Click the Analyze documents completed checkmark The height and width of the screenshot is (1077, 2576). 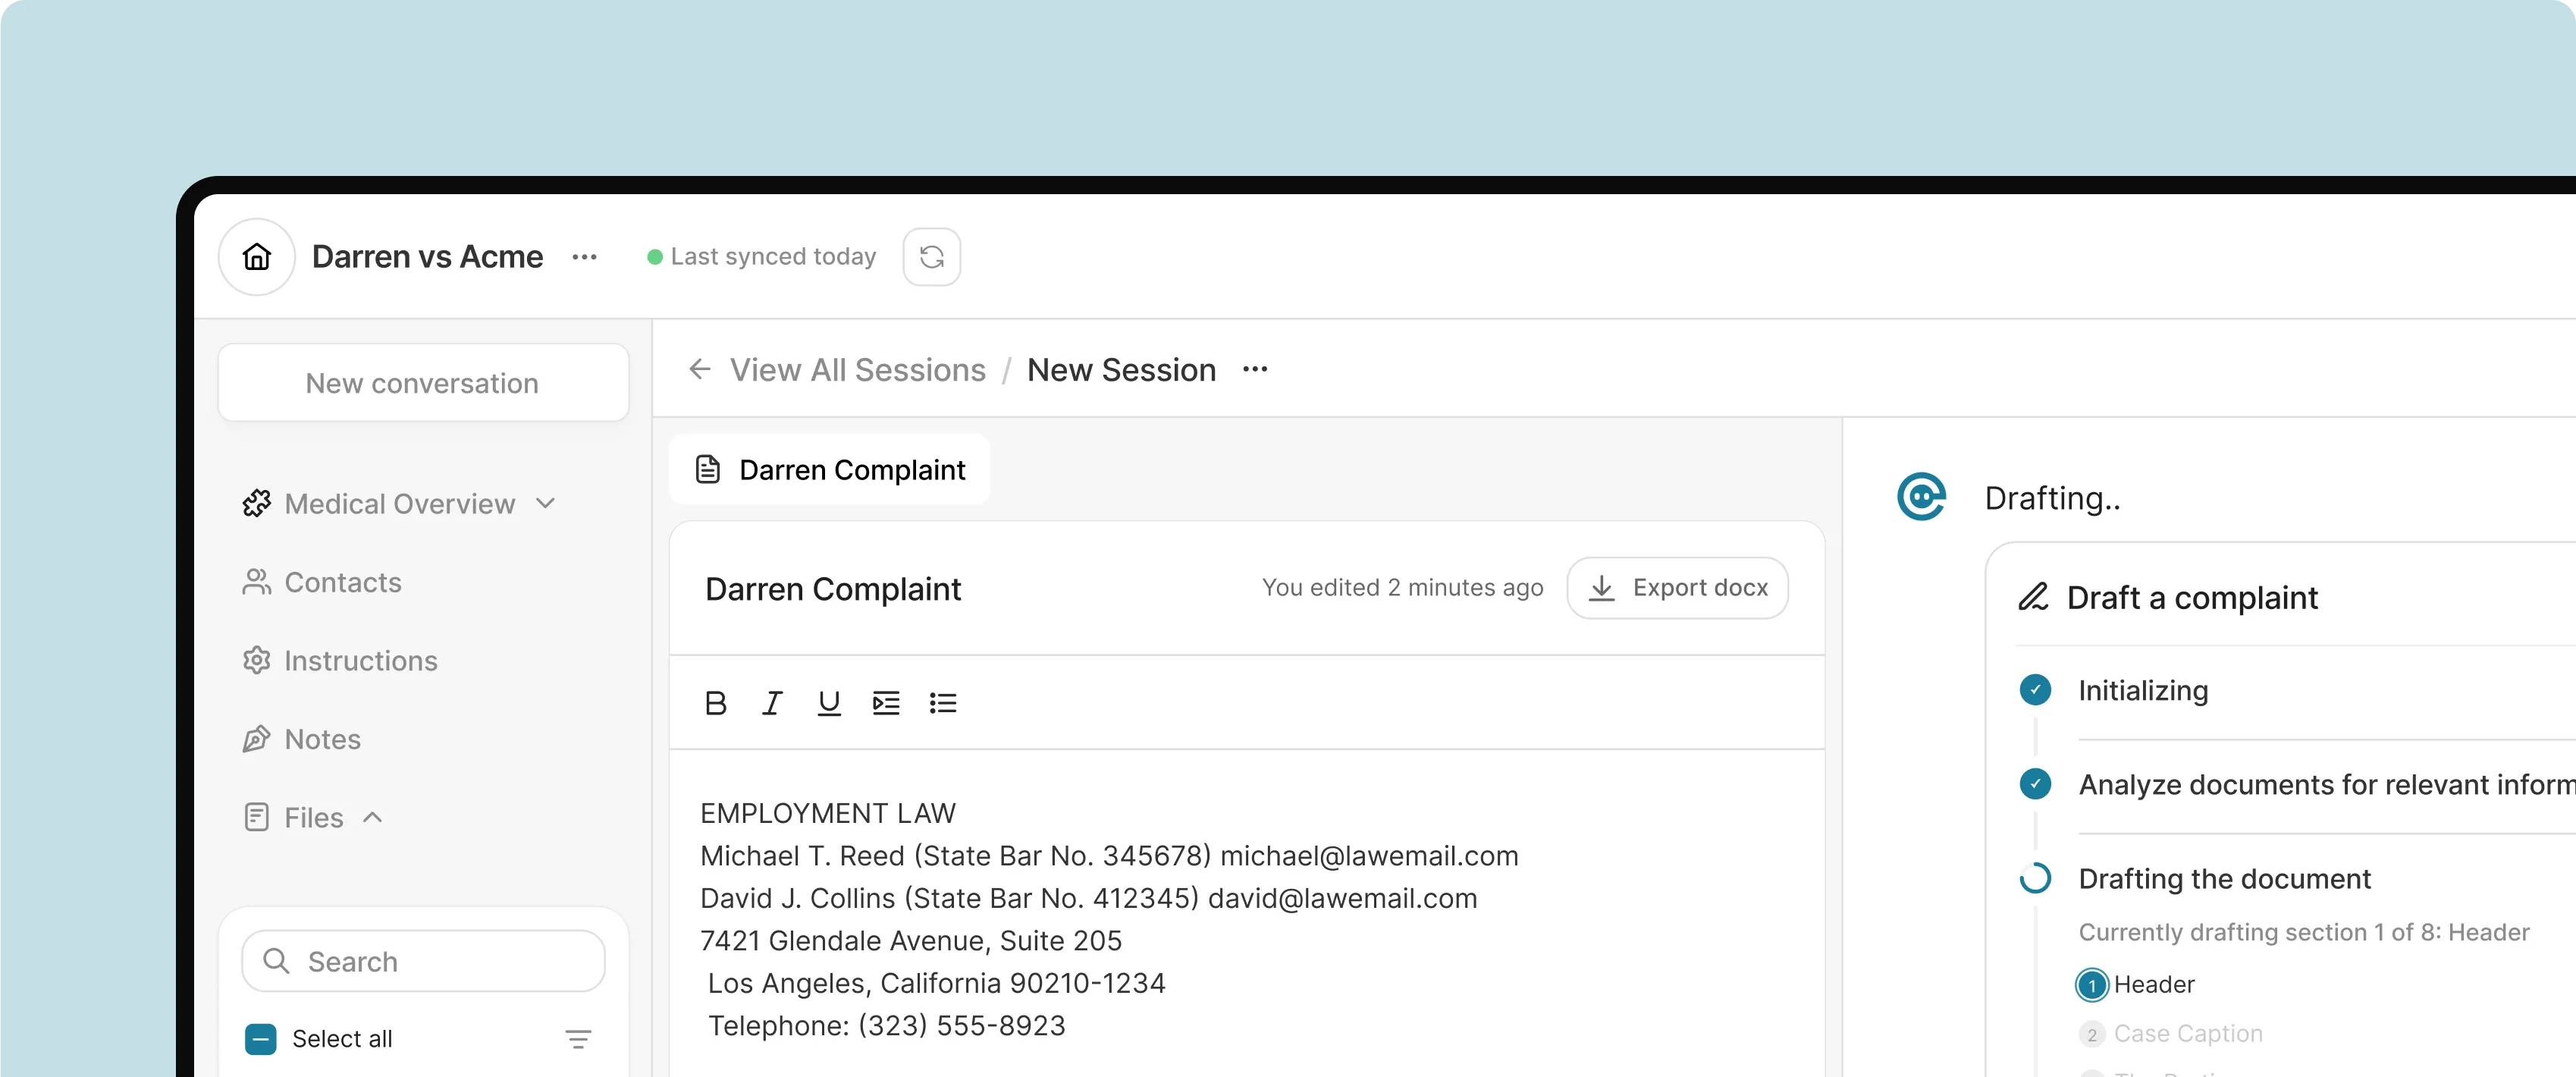(2035, 784)
